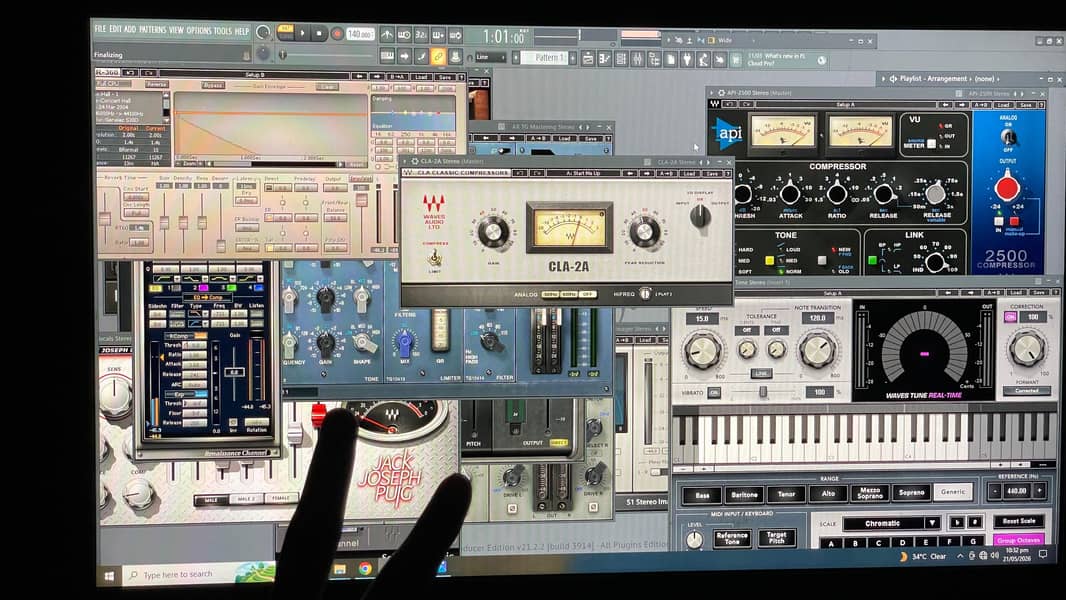Click CLA-2A Gain knob

(x=493, y=233)
